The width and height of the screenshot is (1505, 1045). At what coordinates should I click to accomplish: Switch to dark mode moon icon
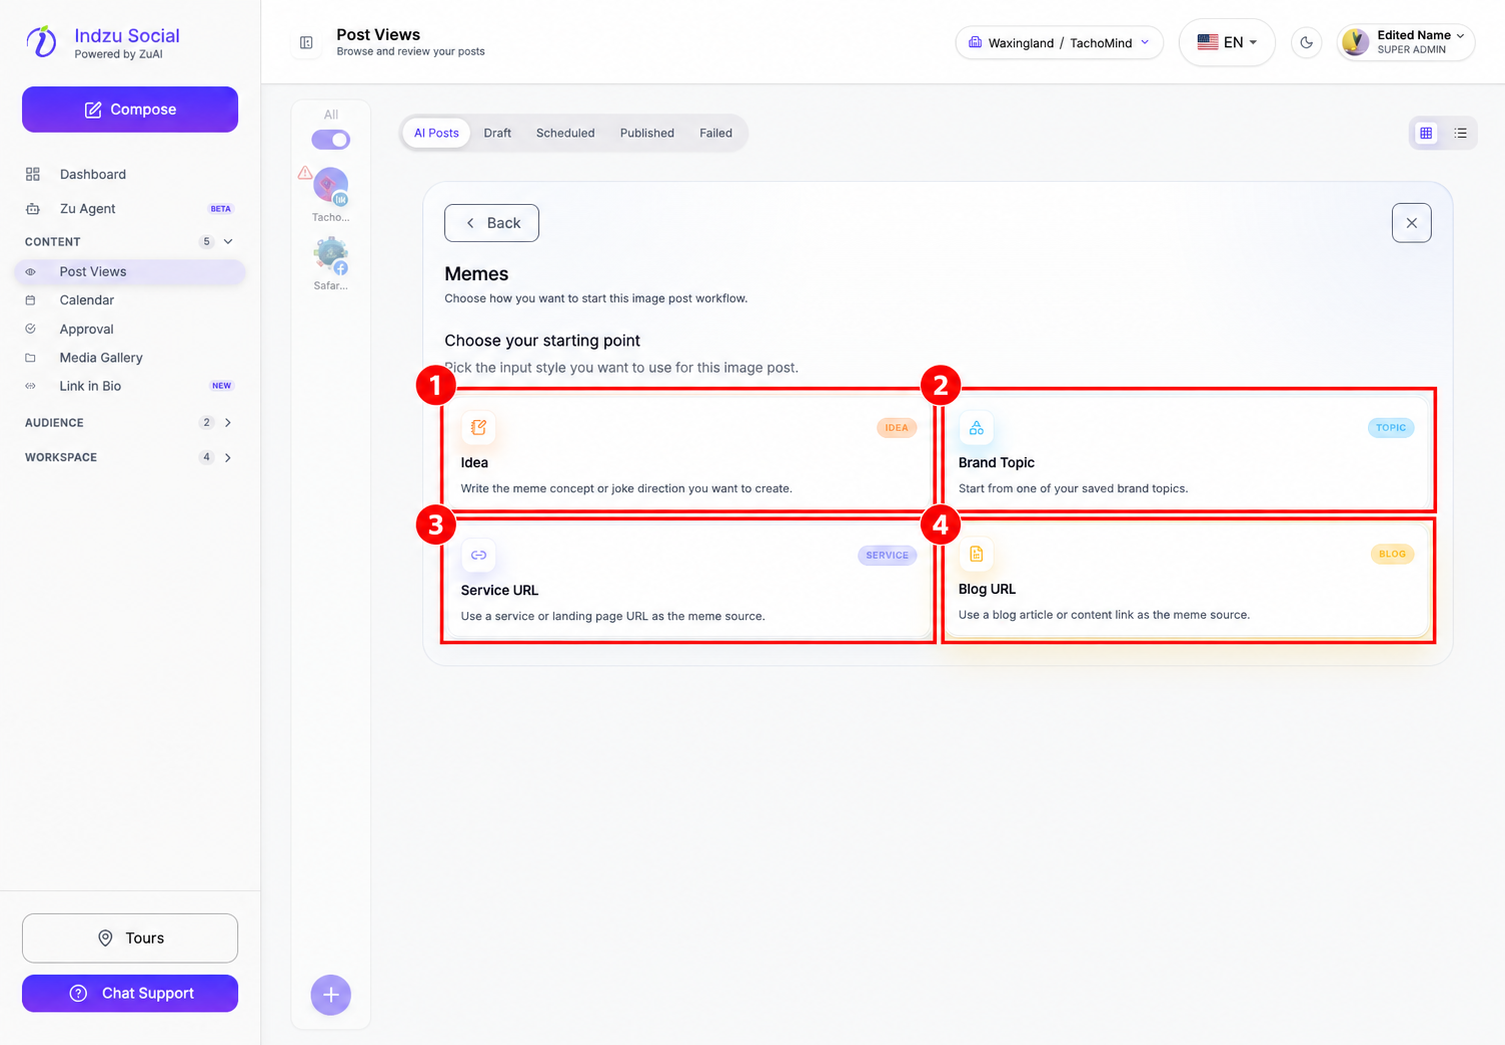(x=1306, y=43)
